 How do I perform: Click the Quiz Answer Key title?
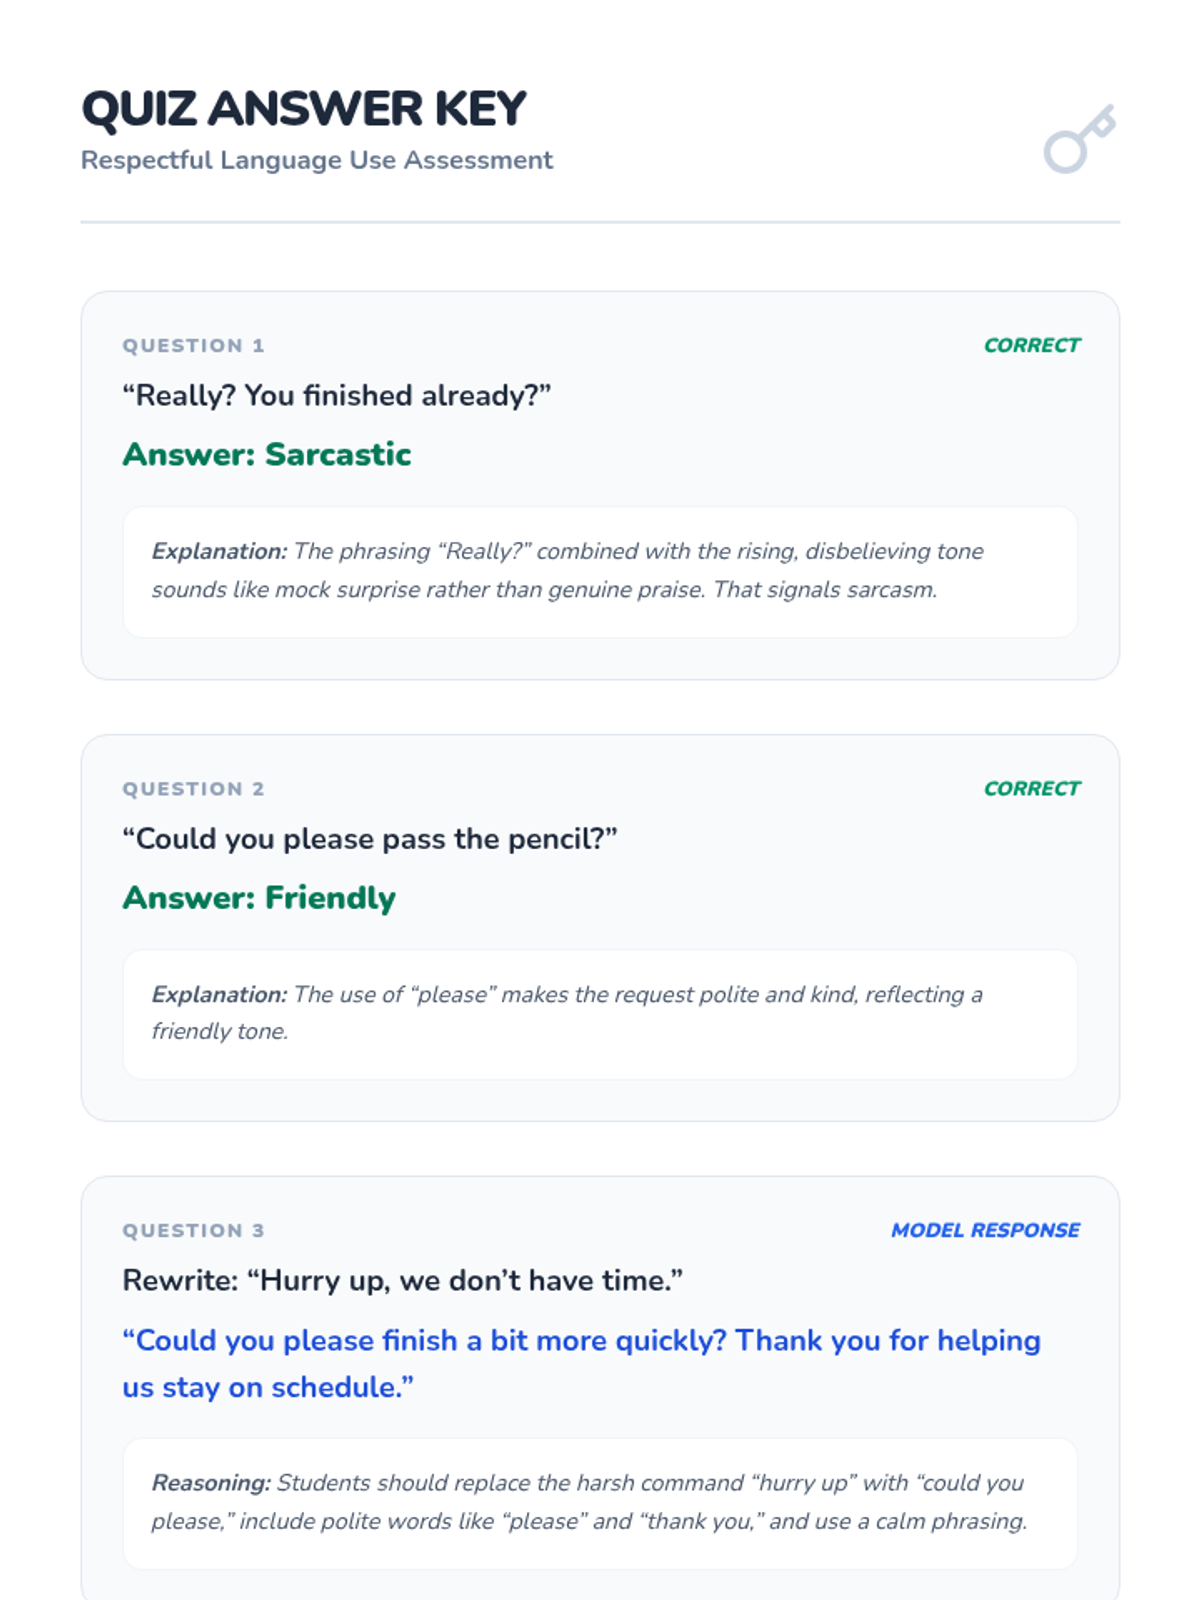pyautogui.click(x=304, y=109)
